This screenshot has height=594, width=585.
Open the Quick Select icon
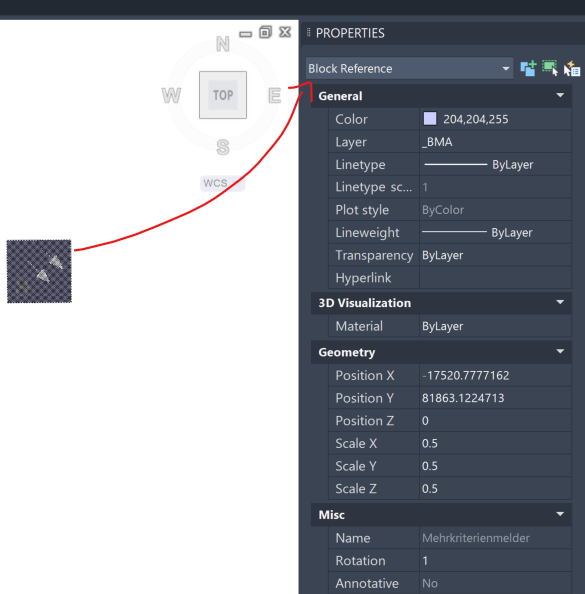pyautogui.click(x=571, y=69)
